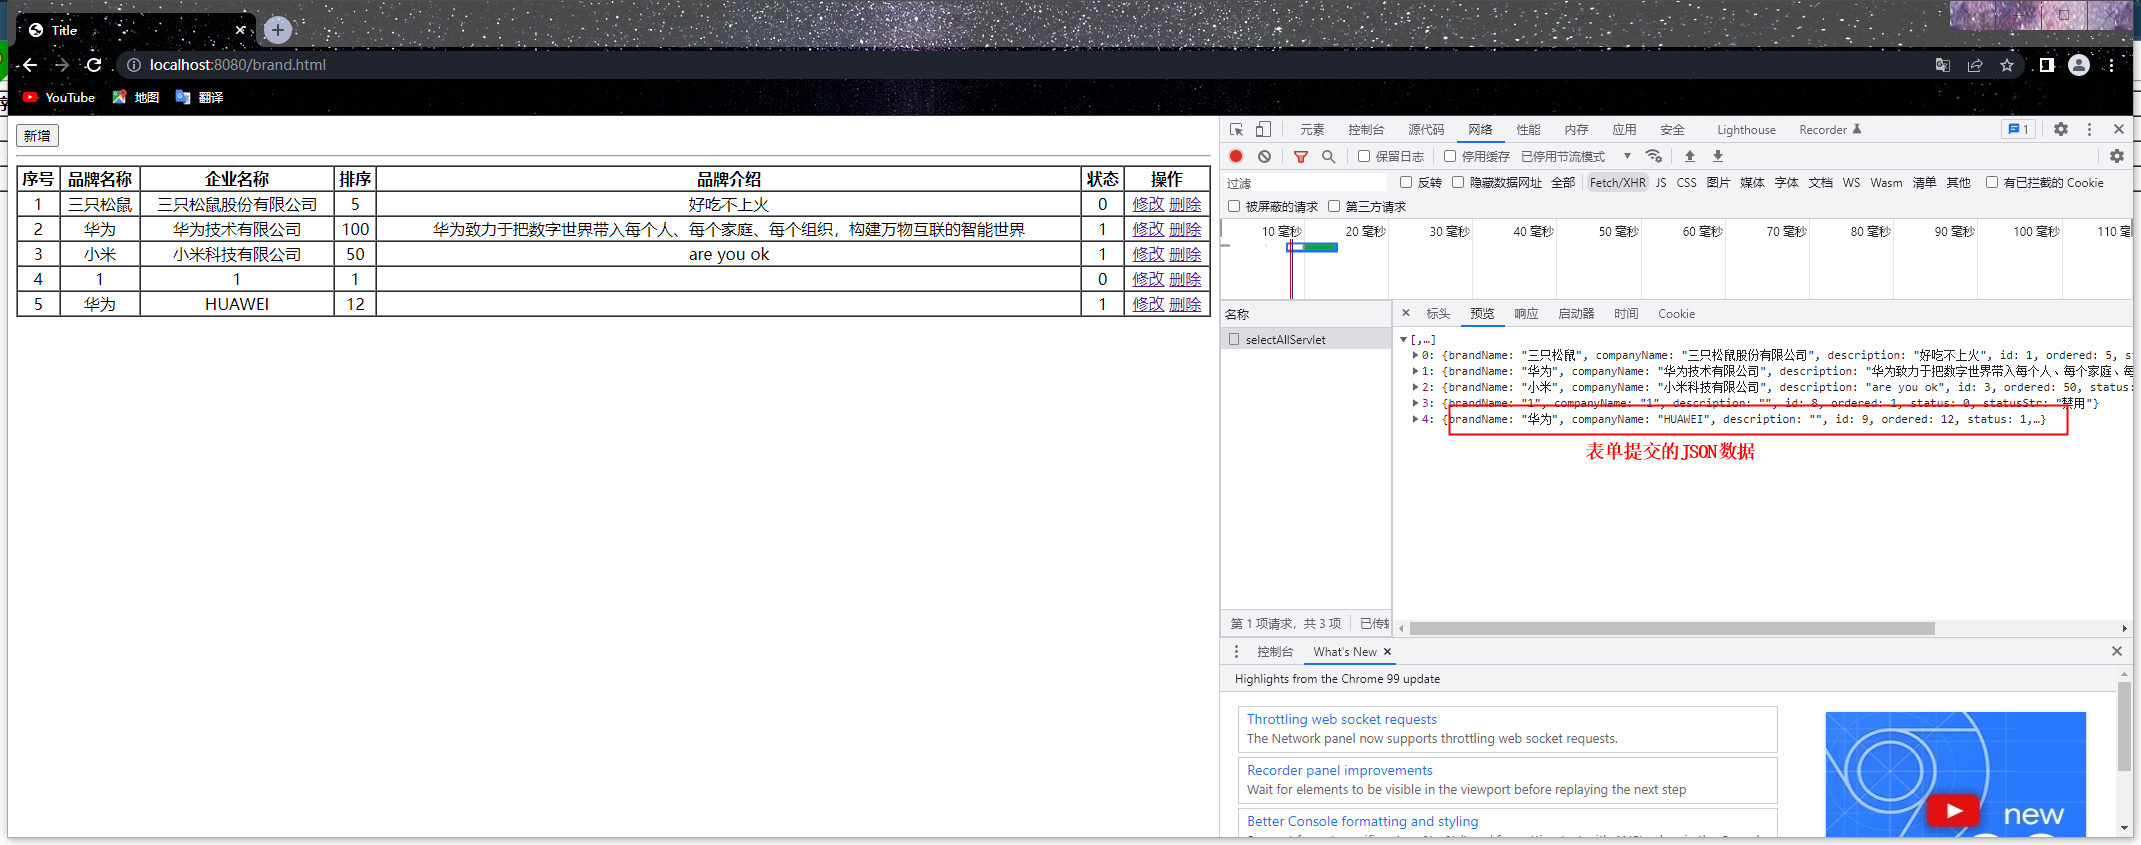Open DevTools main settings gear

2061,130
